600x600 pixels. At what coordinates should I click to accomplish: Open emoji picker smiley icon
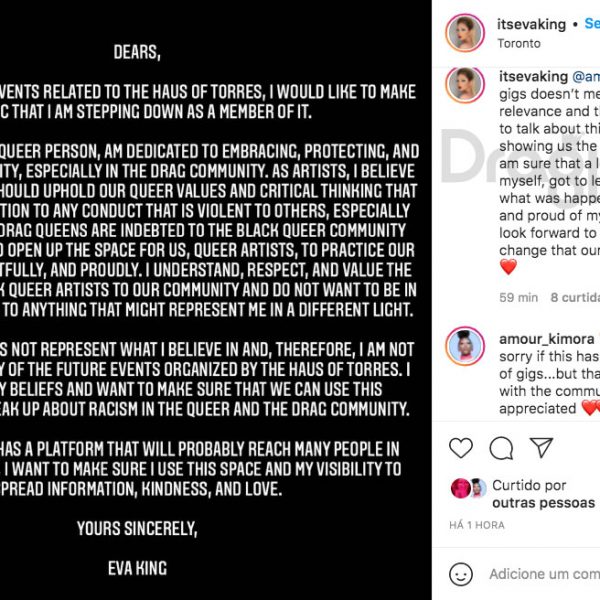(461, 574)
